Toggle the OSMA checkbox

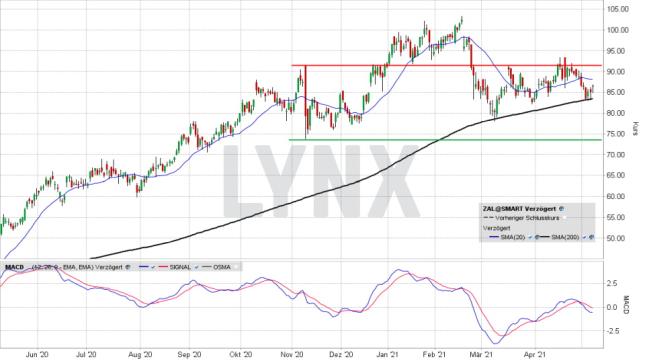coord(236,267)
